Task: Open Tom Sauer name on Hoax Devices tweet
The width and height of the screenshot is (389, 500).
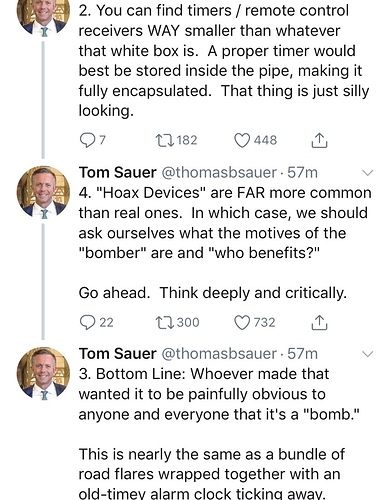Action: tap(117, 173)
